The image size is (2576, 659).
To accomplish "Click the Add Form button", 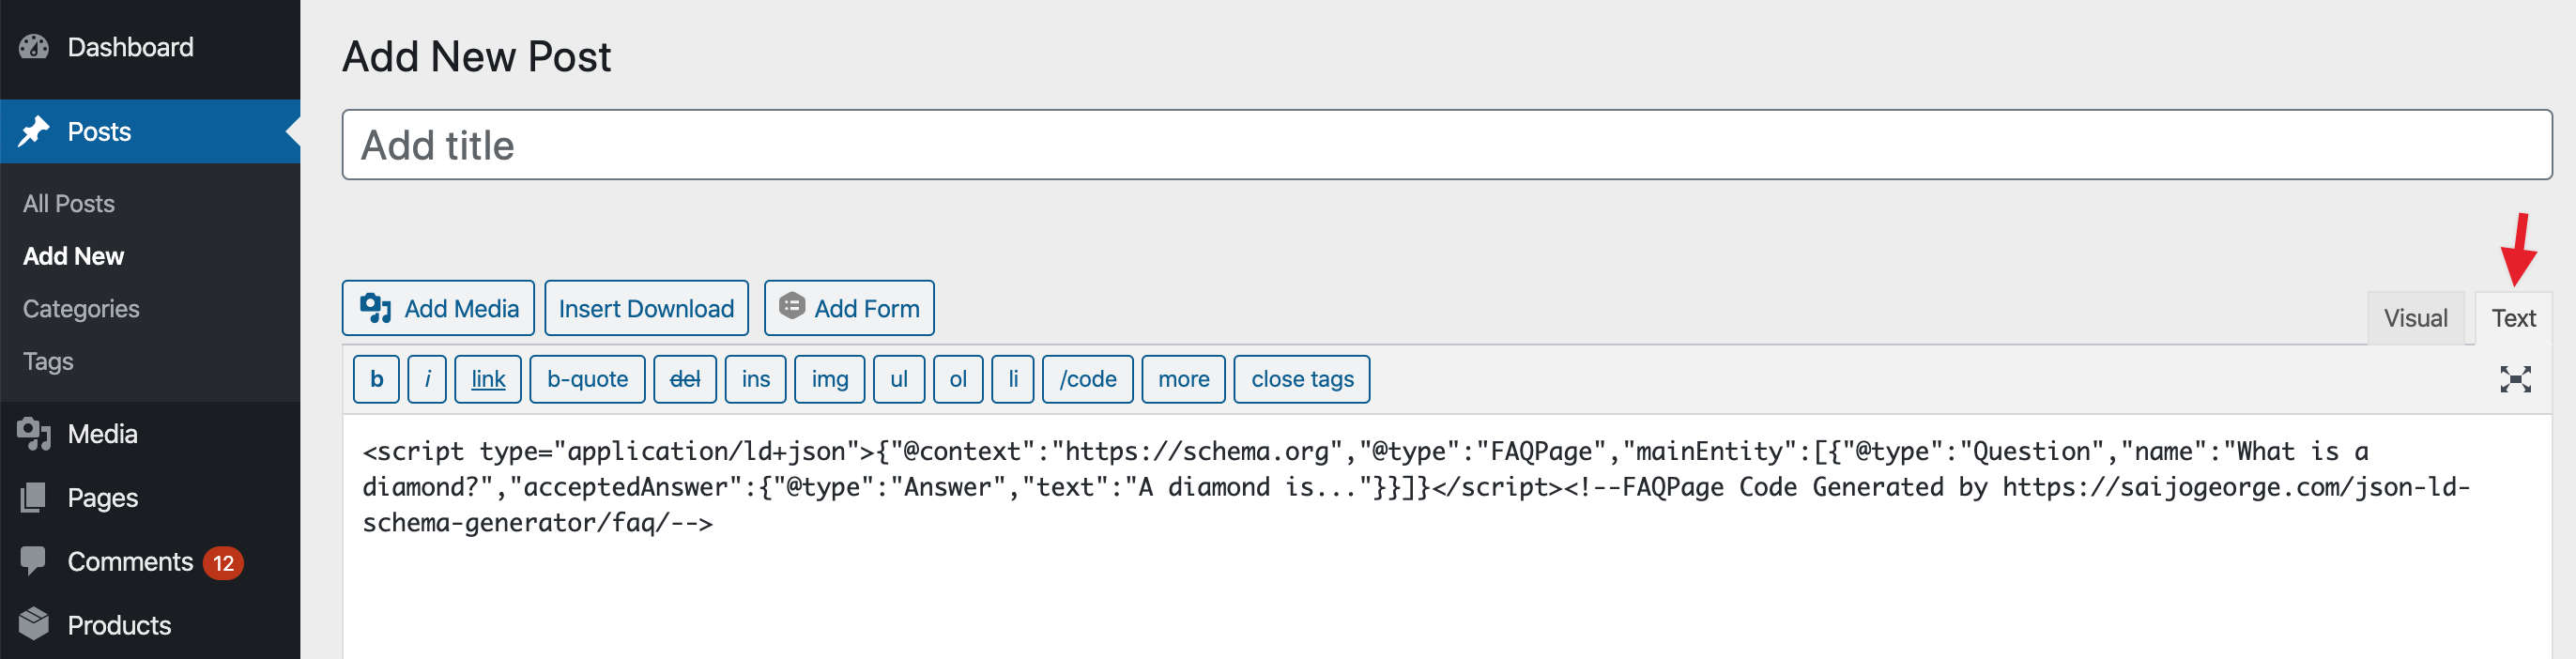I will click(x=849, y=308).
